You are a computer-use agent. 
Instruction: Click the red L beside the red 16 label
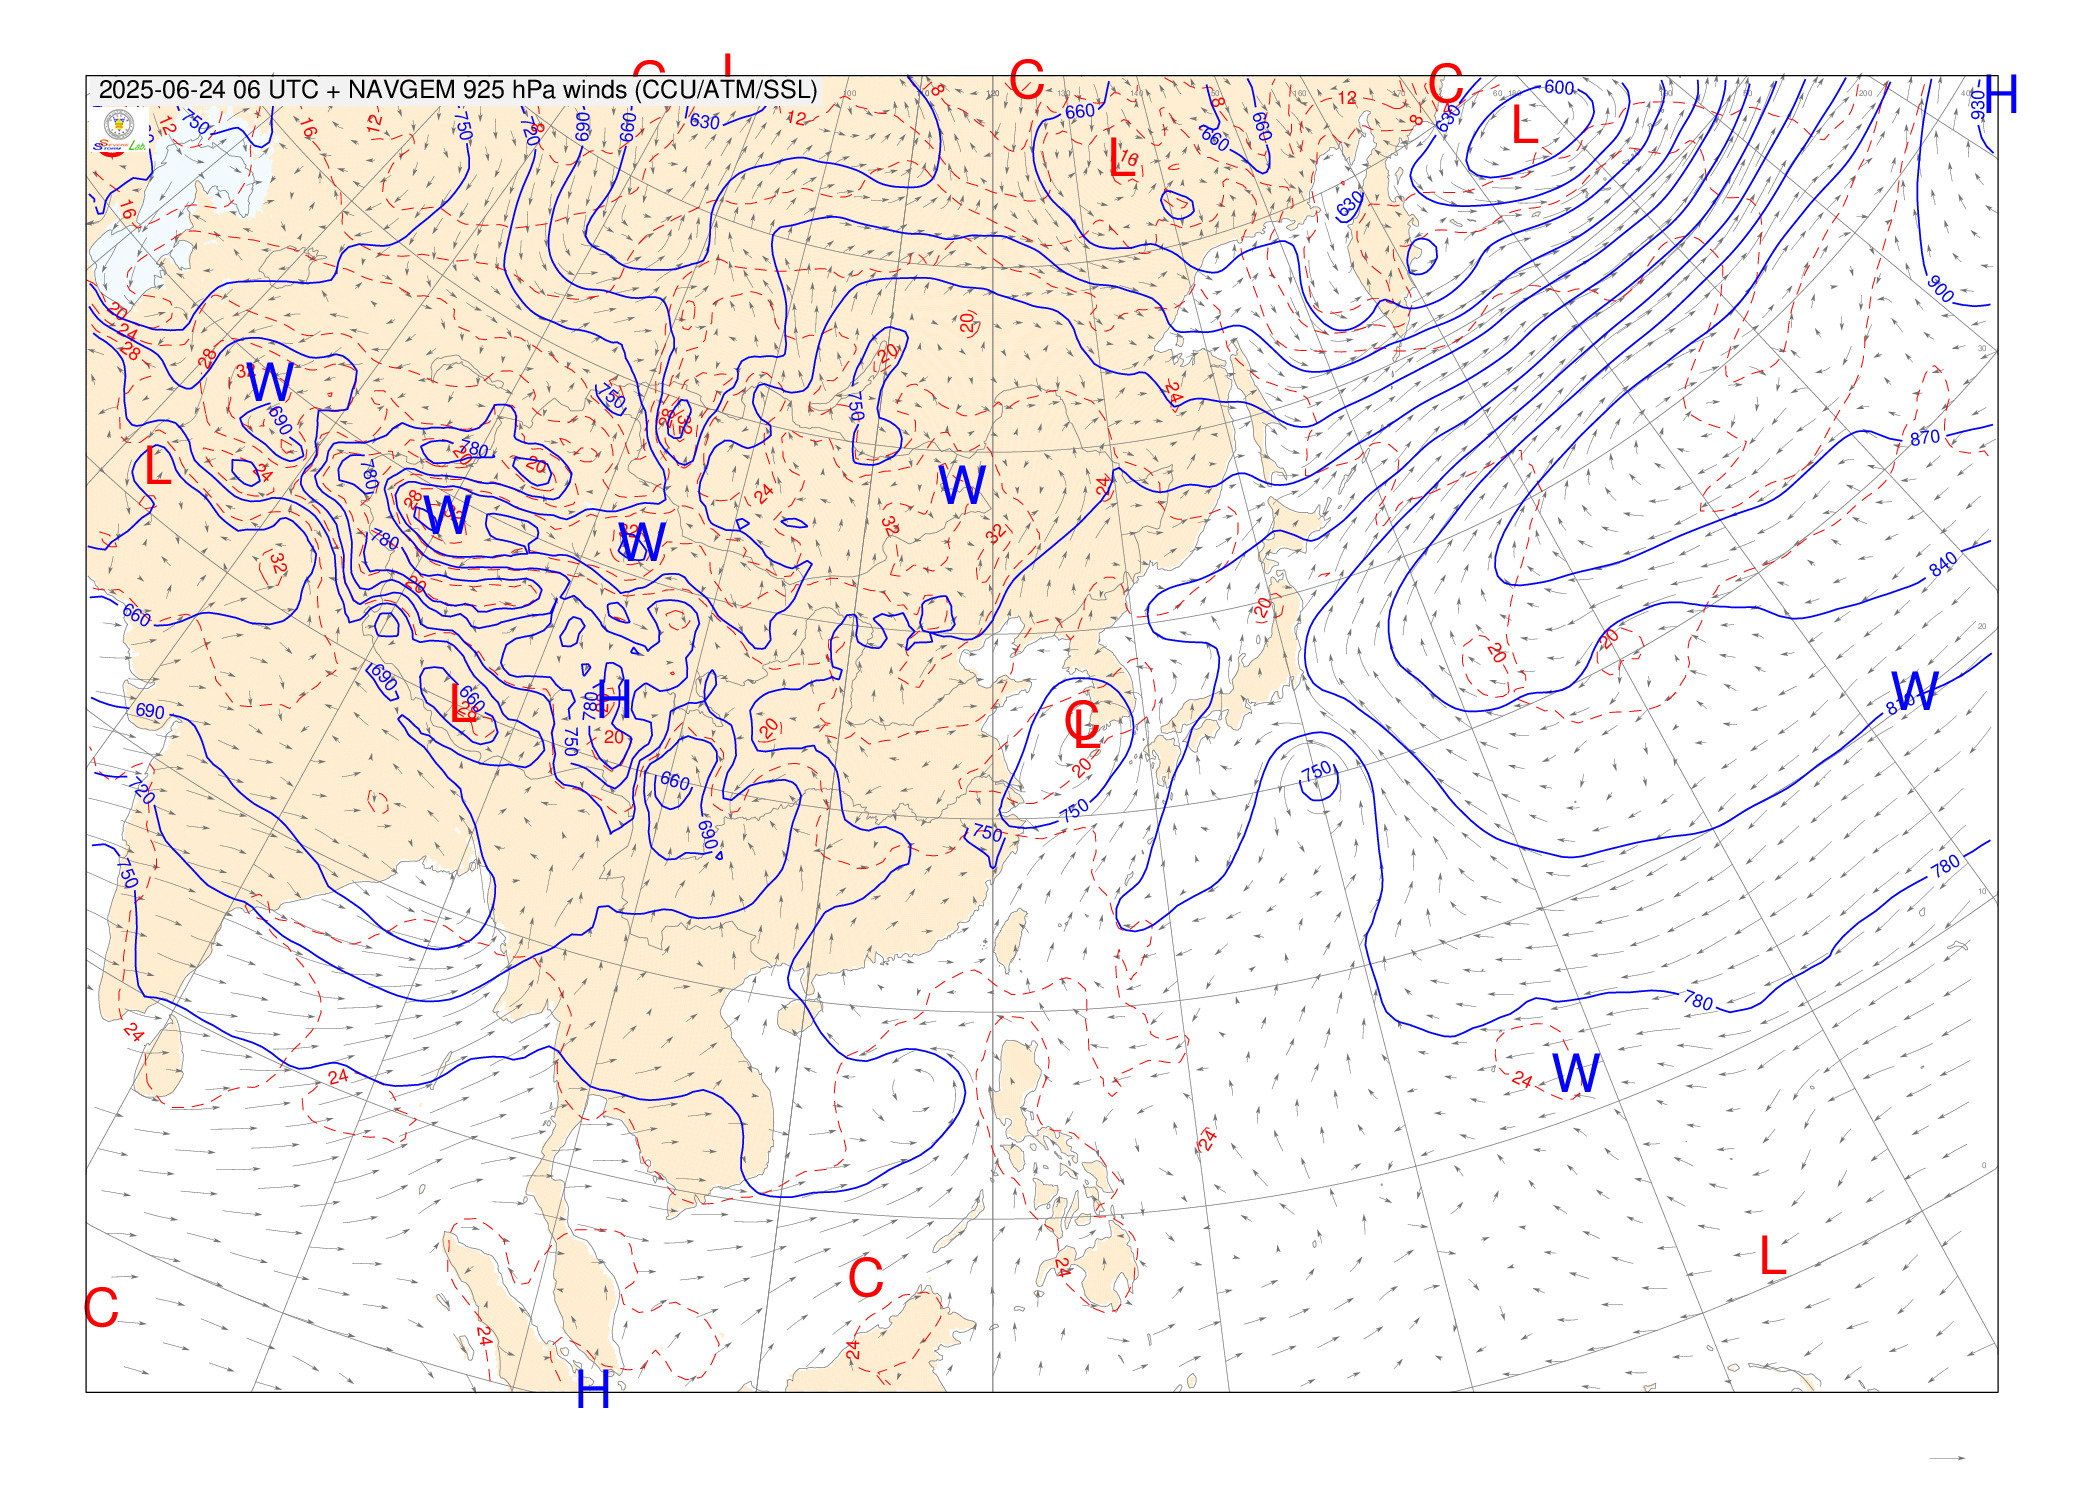pos(1122,158)
